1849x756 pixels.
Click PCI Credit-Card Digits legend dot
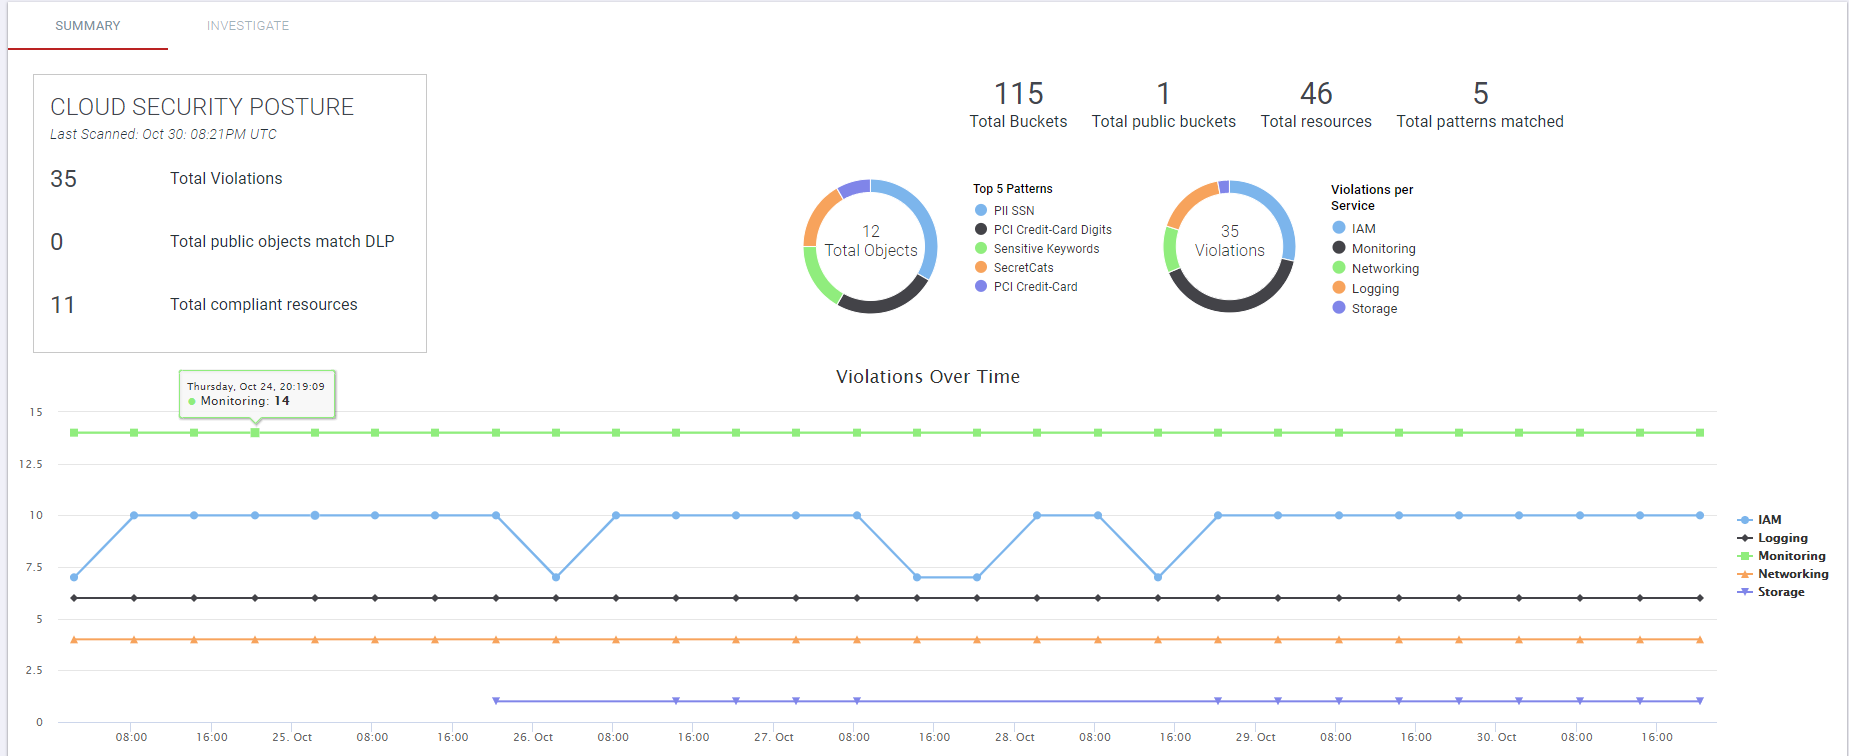click(981, 229)
